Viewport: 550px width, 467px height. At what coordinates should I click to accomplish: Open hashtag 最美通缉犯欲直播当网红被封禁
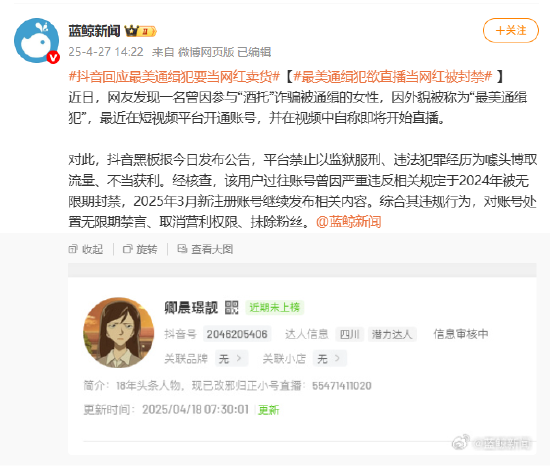point(393,76)
